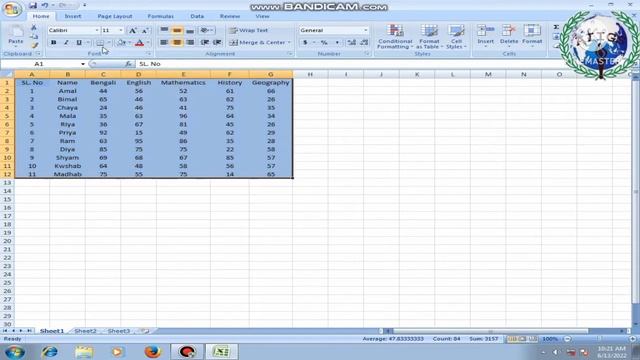
Task: Decrease Decimal places
Action: point(364,42)
